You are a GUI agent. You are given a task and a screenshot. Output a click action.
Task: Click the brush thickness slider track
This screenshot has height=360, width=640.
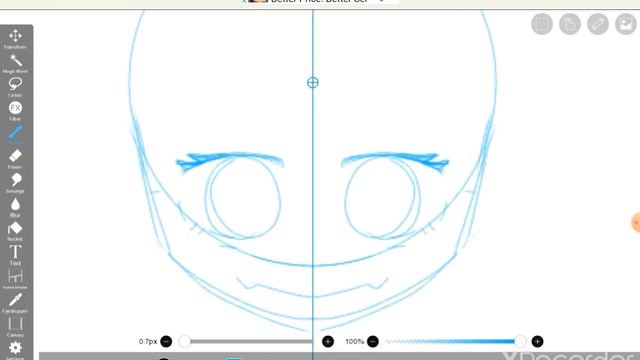tap(247, 341)
